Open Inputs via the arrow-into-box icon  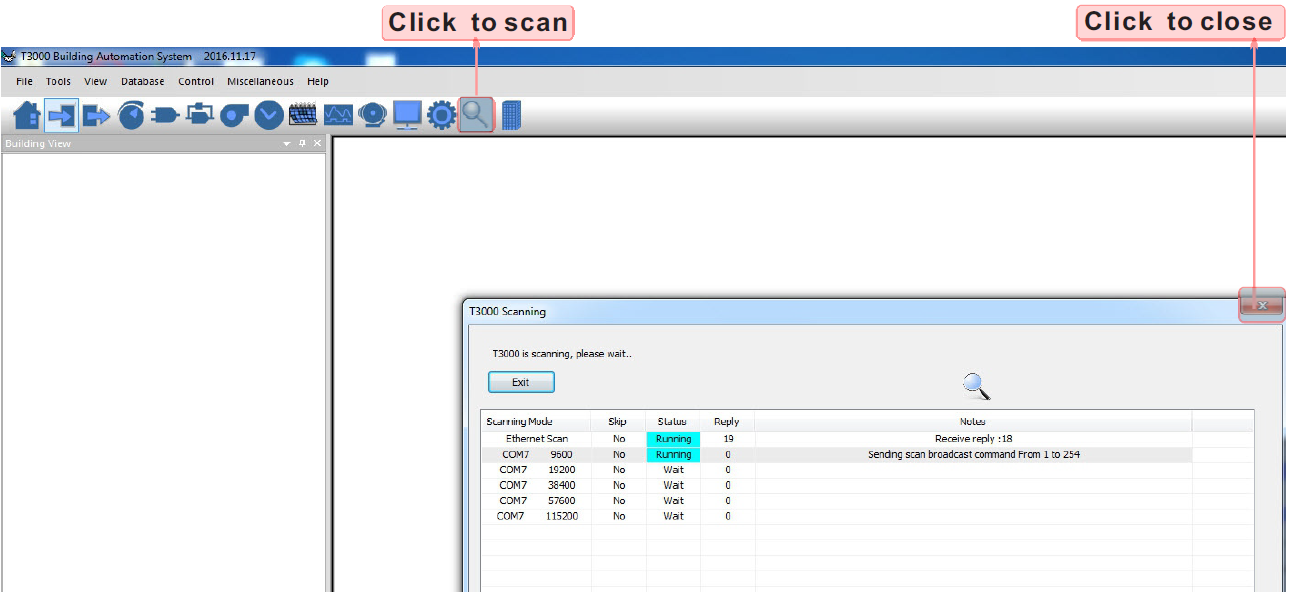click(x=62, y=116)
